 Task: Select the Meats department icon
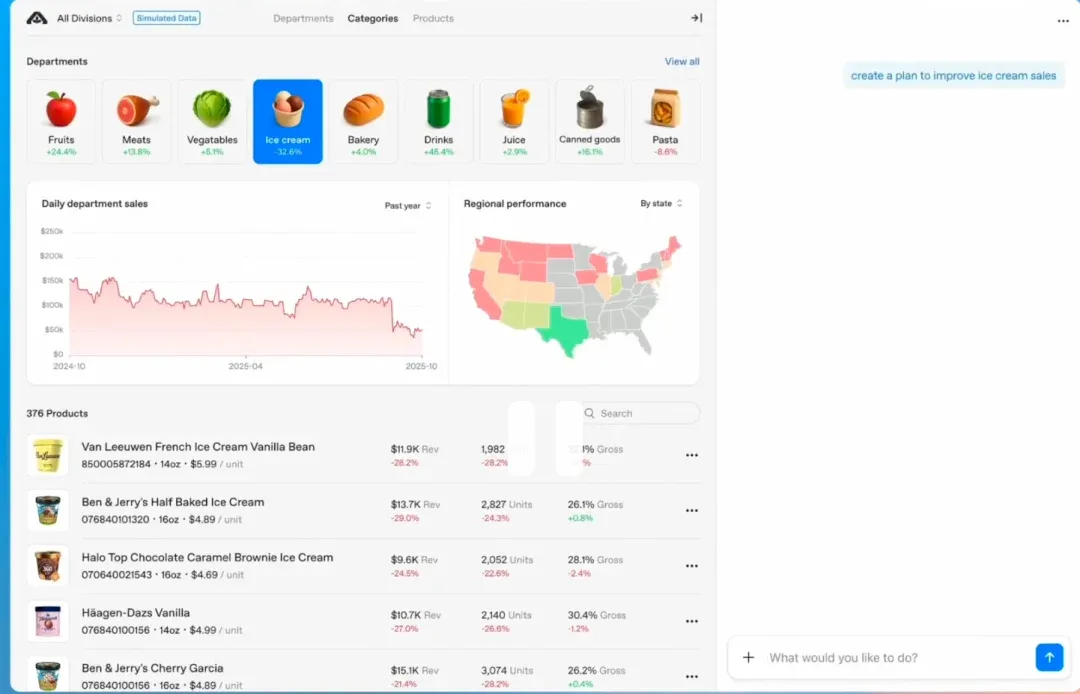[x=137, y=110]
